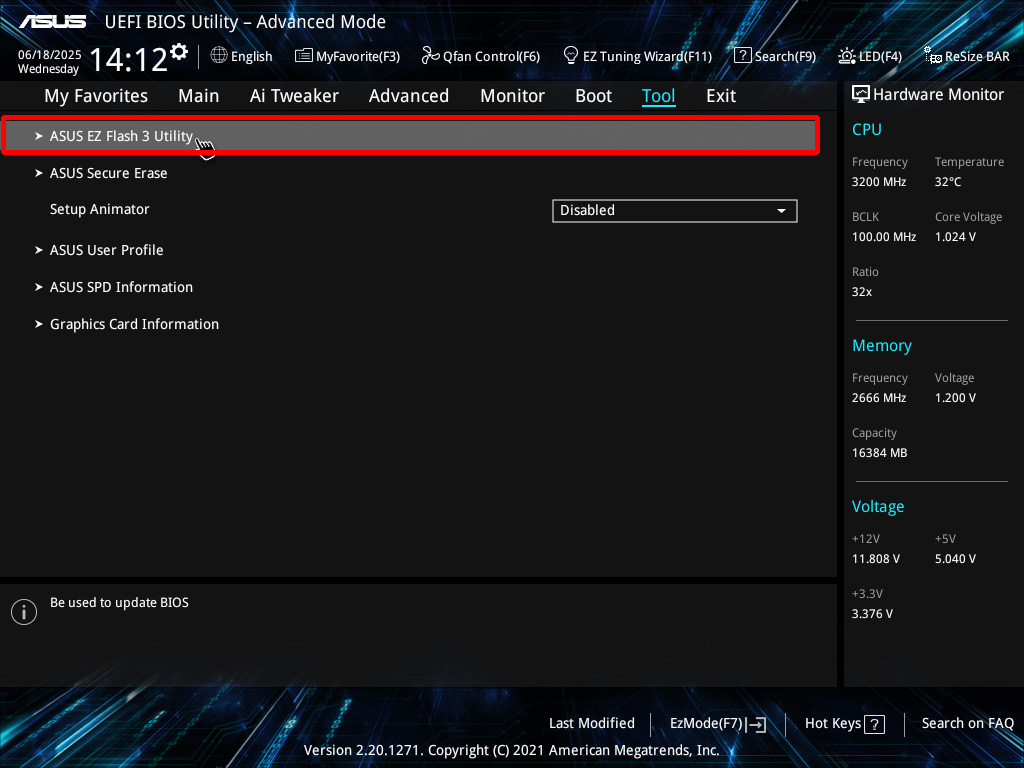Open ASUS Secure Erase entry
Image resolution: width=1024 pixels, height=768 pixels.
(108, 173)
